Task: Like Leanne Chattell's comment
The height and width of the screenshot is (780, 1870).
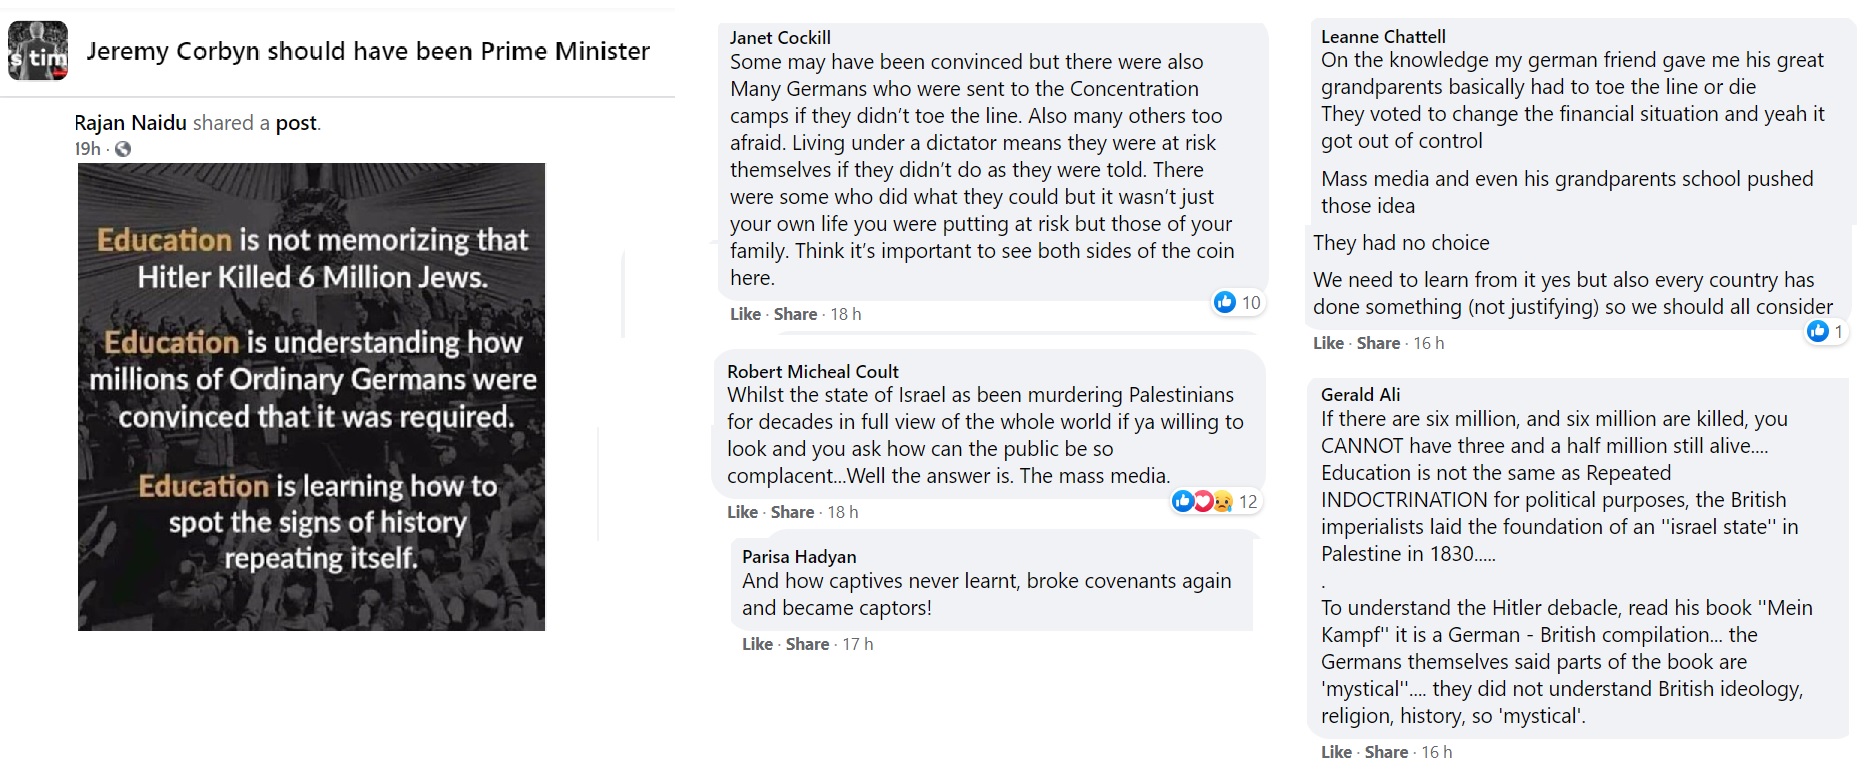Action: pos(1328,343)
